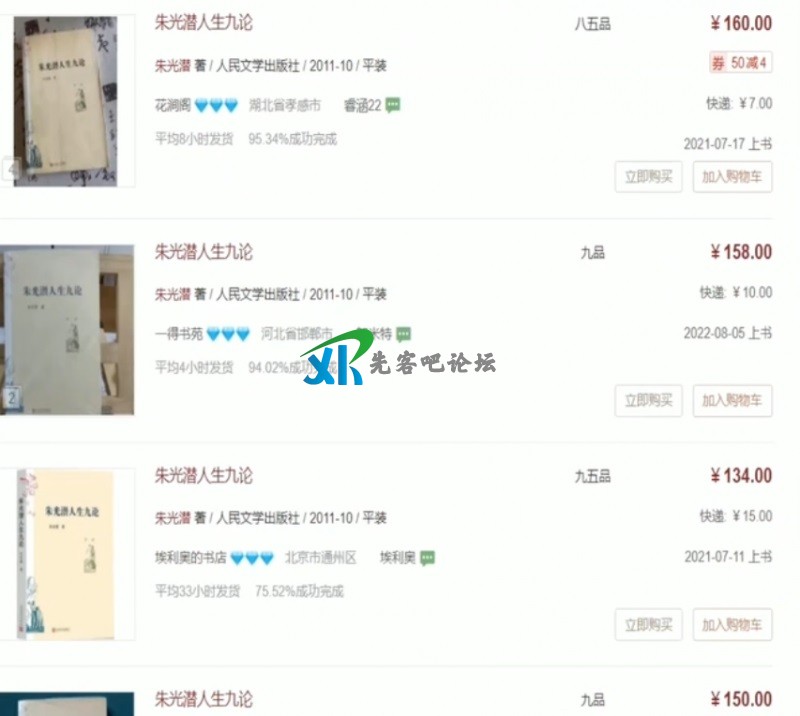Screen dimensions: 800x716
Task: Open the first 朱光潜人生九论 title link
Action: coord(204,23)
